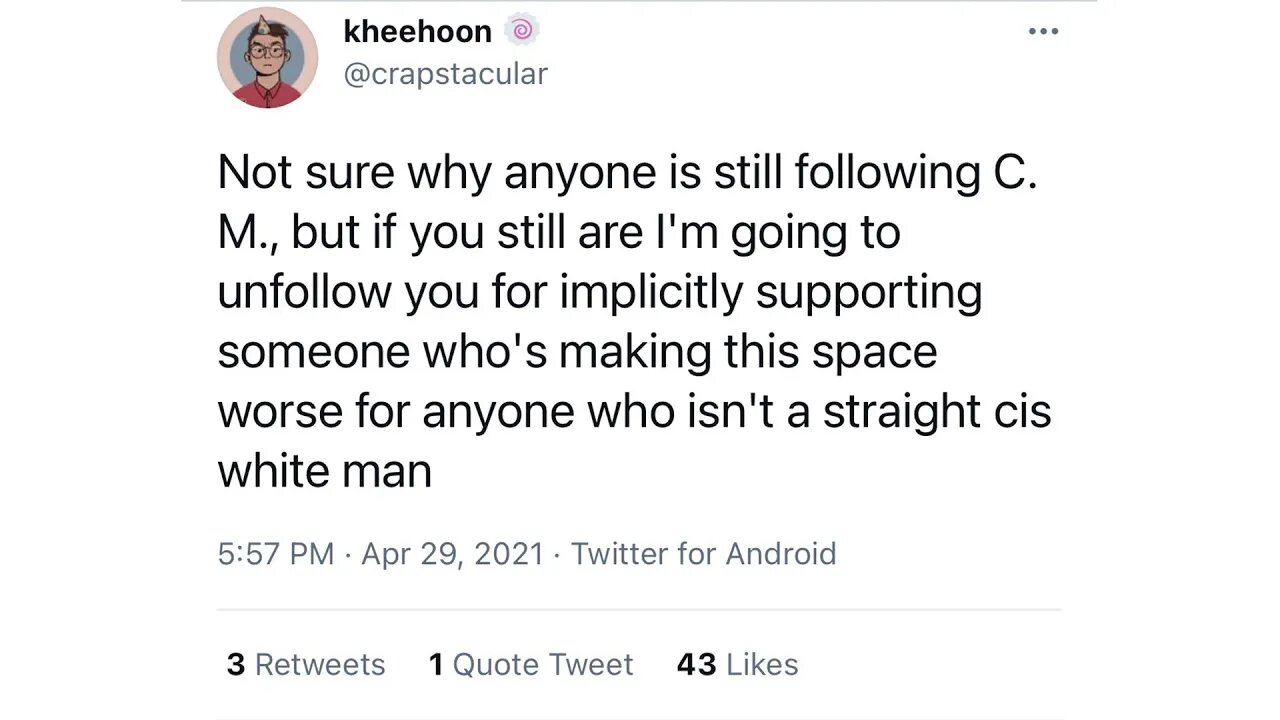View the Retweets list

point(320,665)
